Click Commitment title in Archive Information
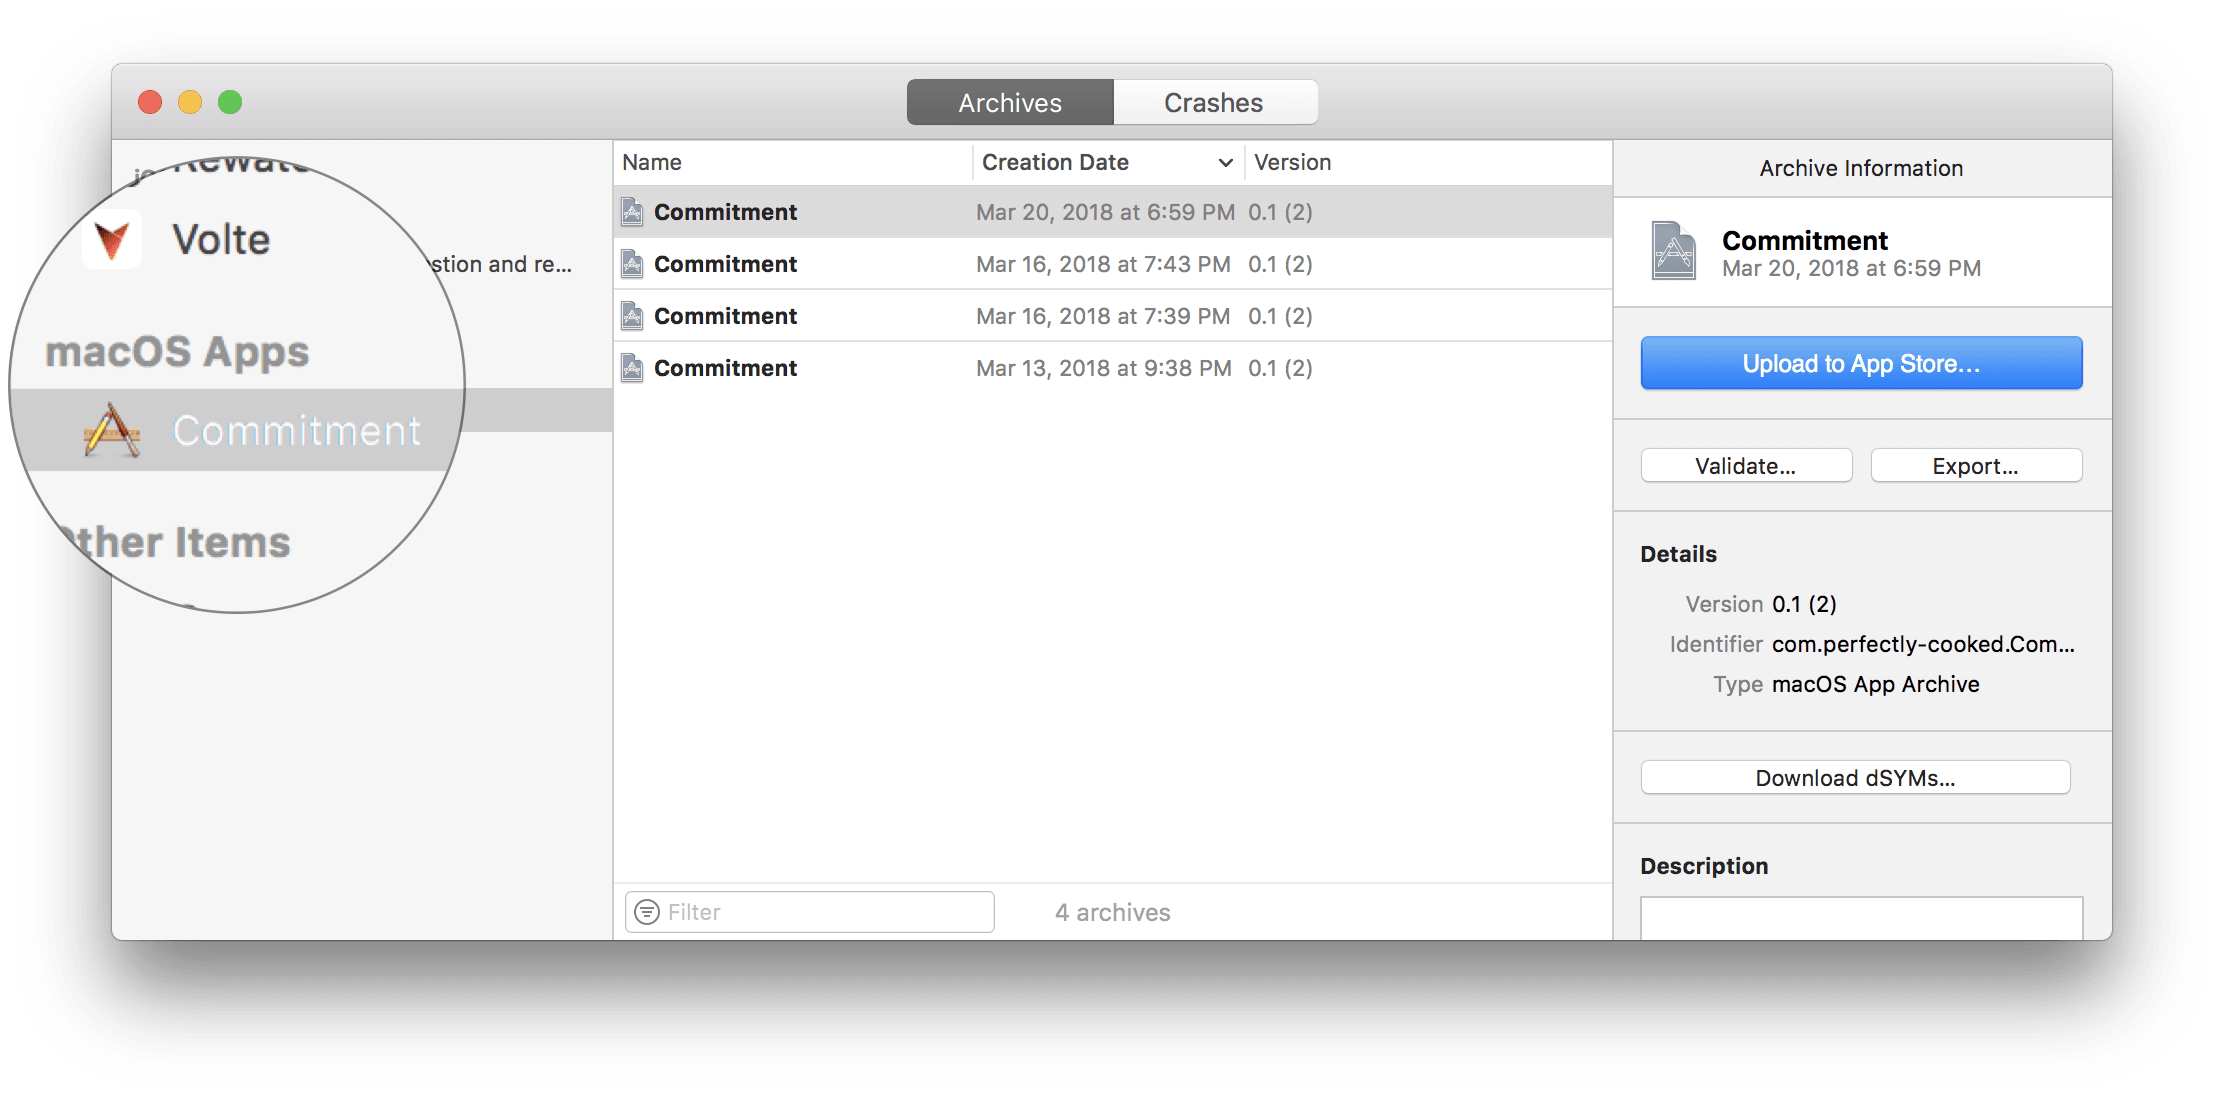The image size is (2224, 1100). (x=1805, y=241)
